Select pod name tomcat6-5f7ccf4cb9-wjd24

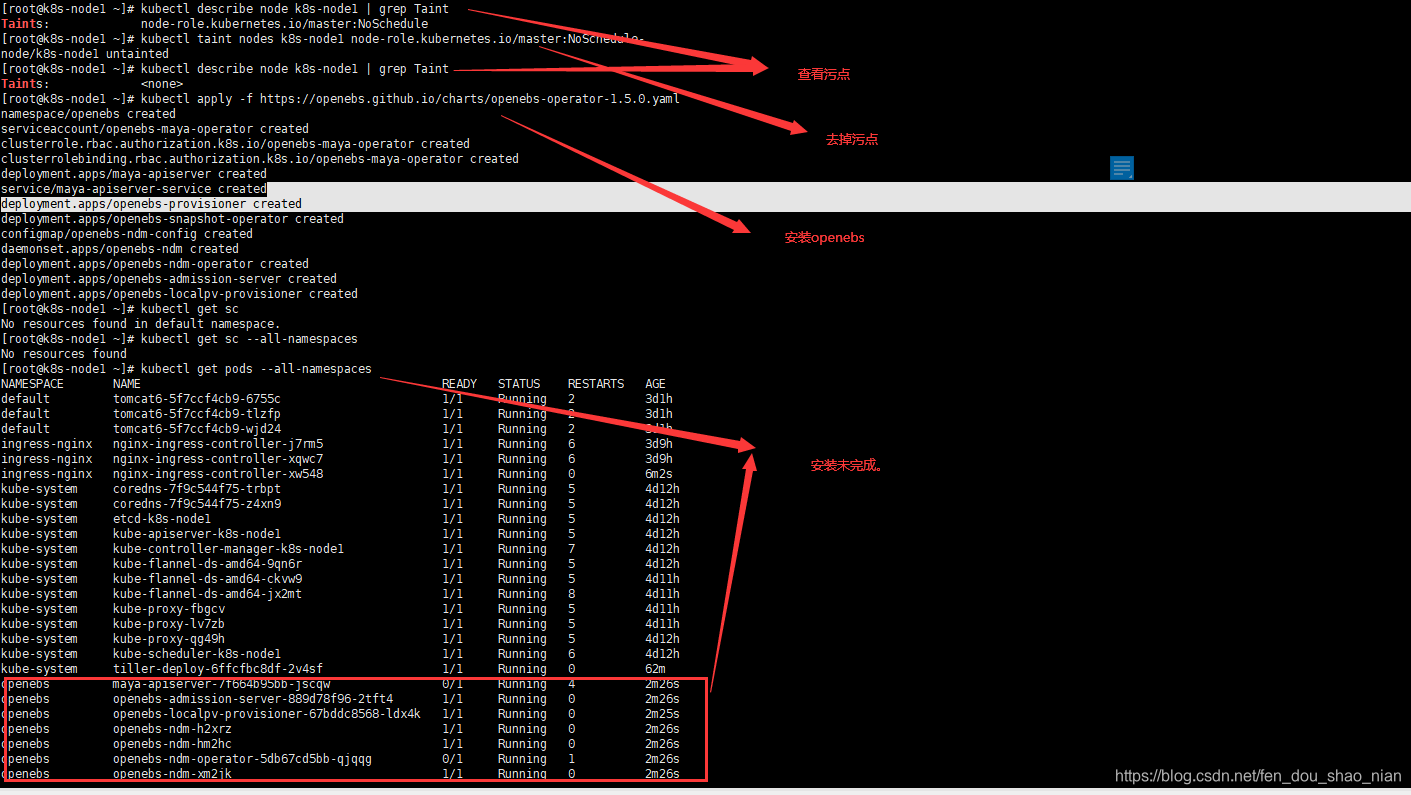click(x=197, y=429)
